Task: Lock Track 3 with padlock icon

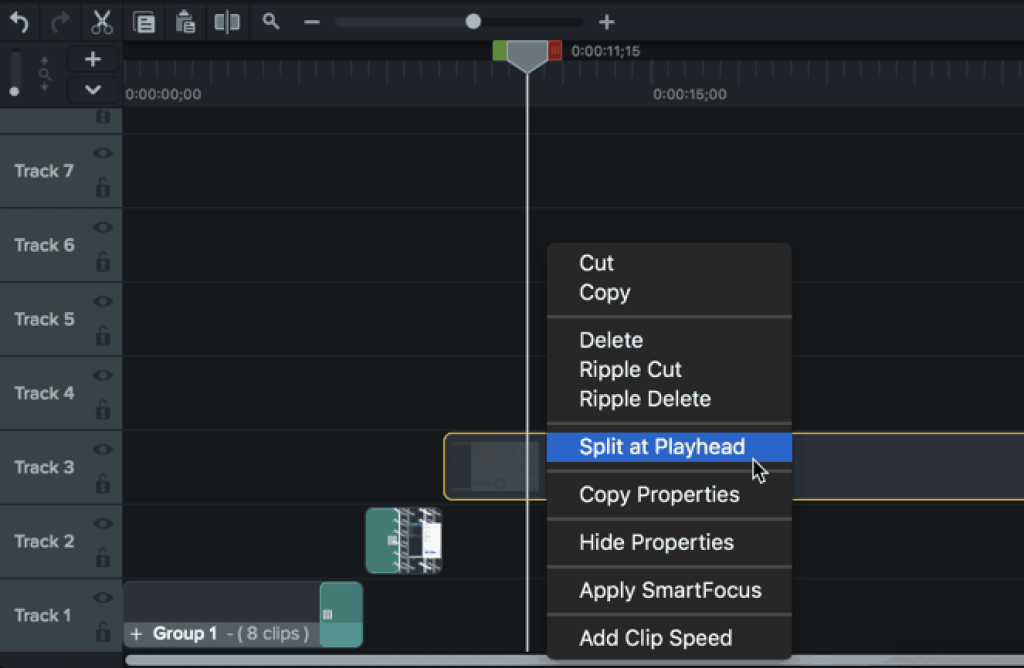Action: click(102, 484)
